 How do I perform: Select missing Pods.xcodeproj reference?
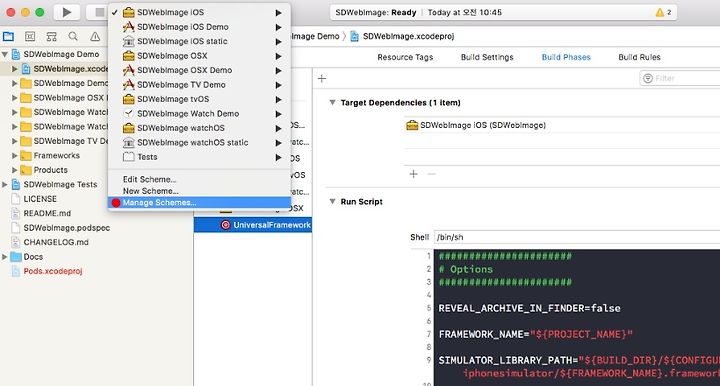tap(53, 271)
